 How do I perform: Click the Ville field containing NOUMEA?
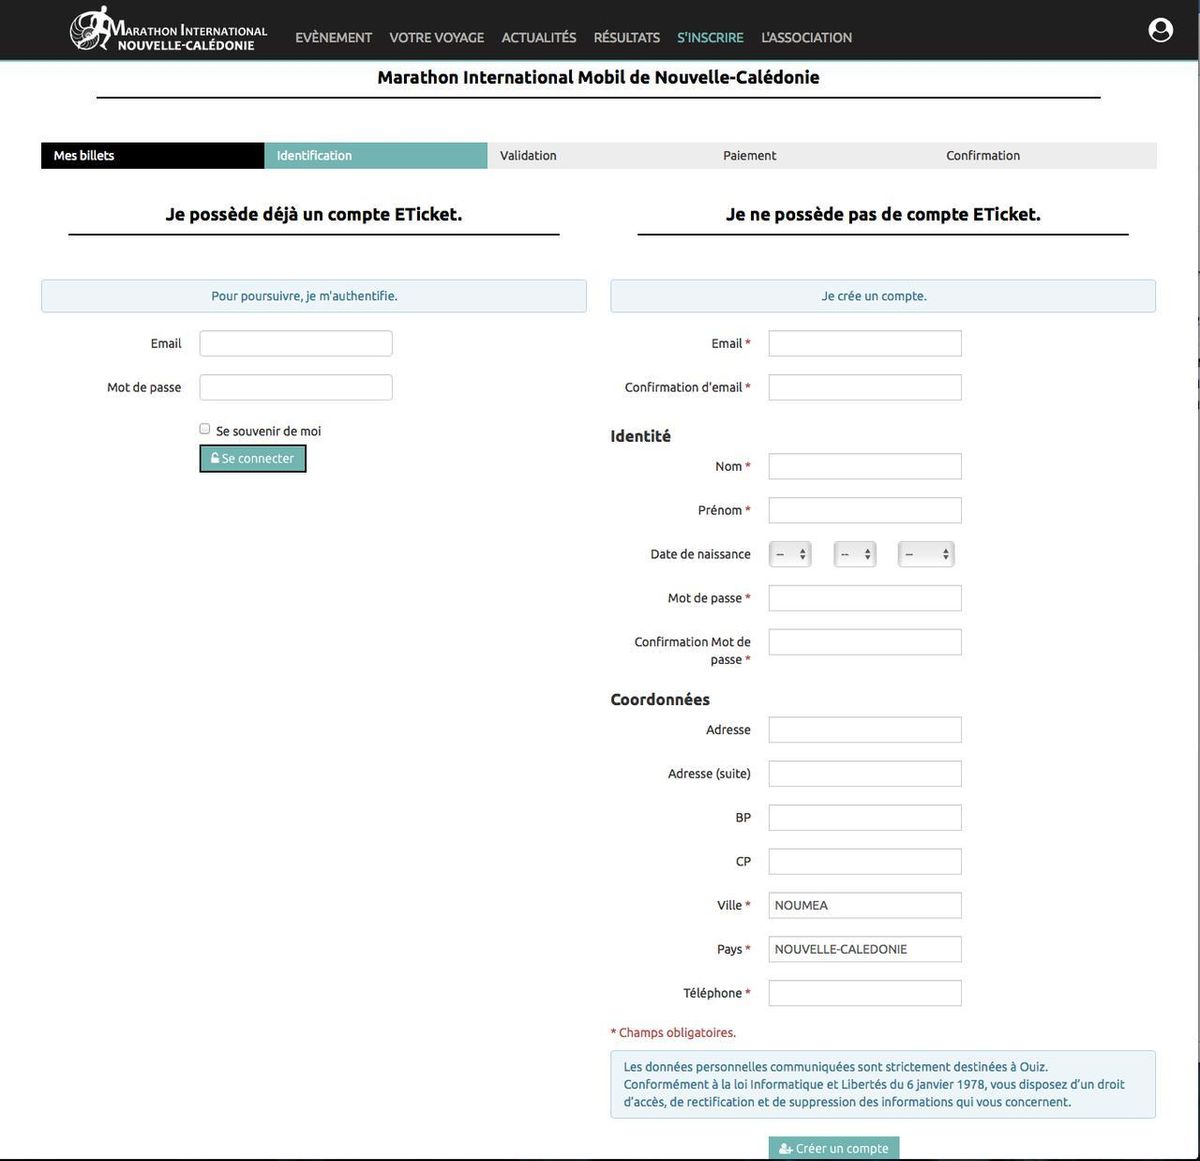864,906
